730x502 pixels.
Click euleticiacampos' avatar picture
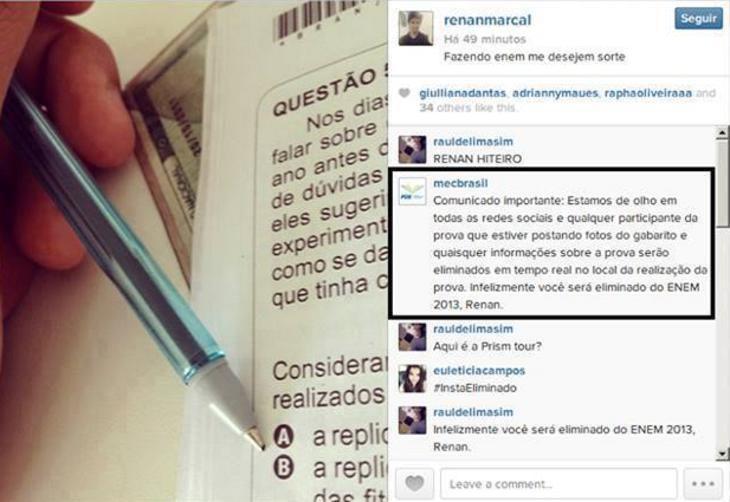pos(412,379)
